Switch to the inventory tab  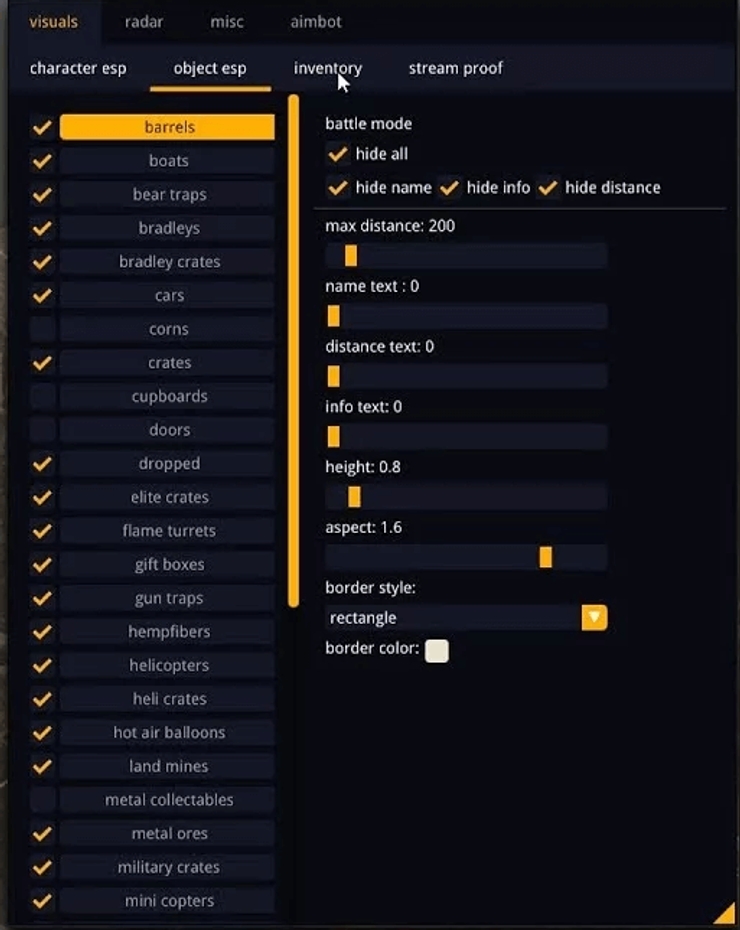pyautogui.click(x=327, y=68)
